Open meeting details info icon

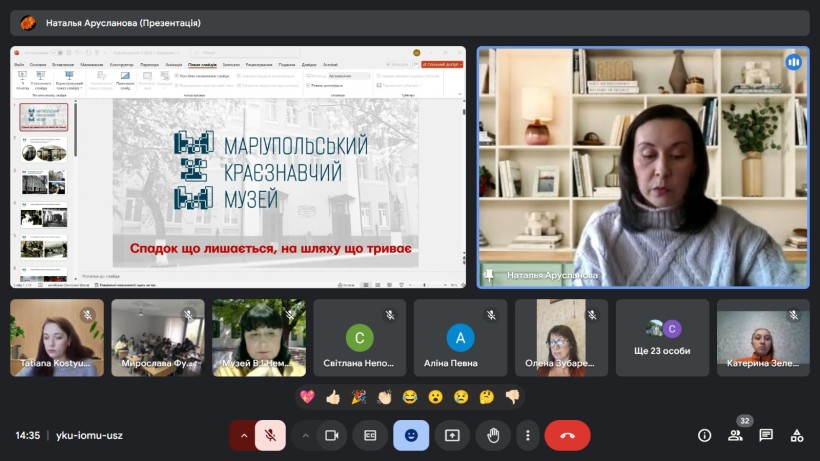click(x=704, y=435)
